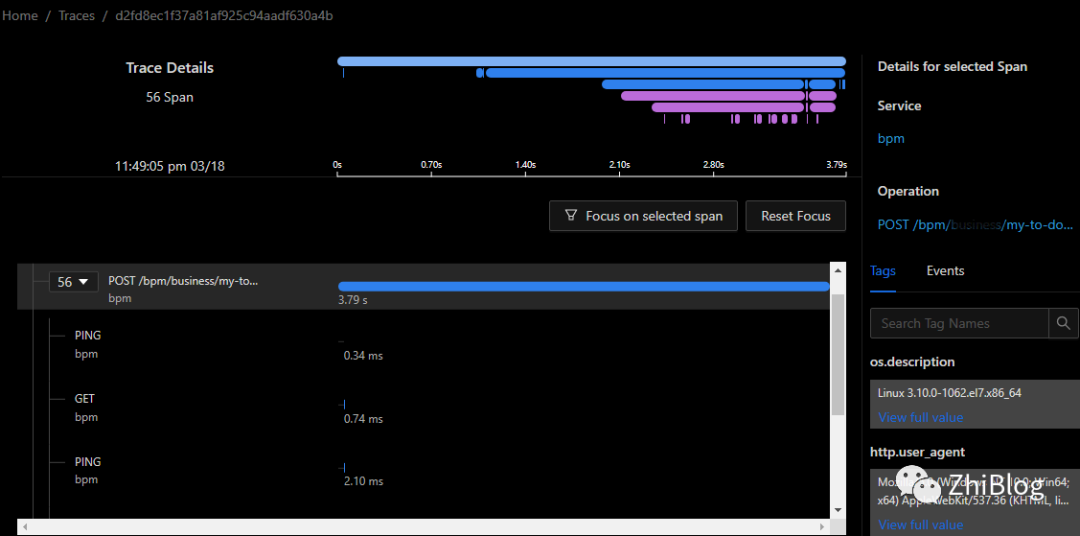Image resolution: width=1080 pixels, height=536 pixels.
Task: Select the PING span with 2.10 ms
Action: [x=423, y=471]
